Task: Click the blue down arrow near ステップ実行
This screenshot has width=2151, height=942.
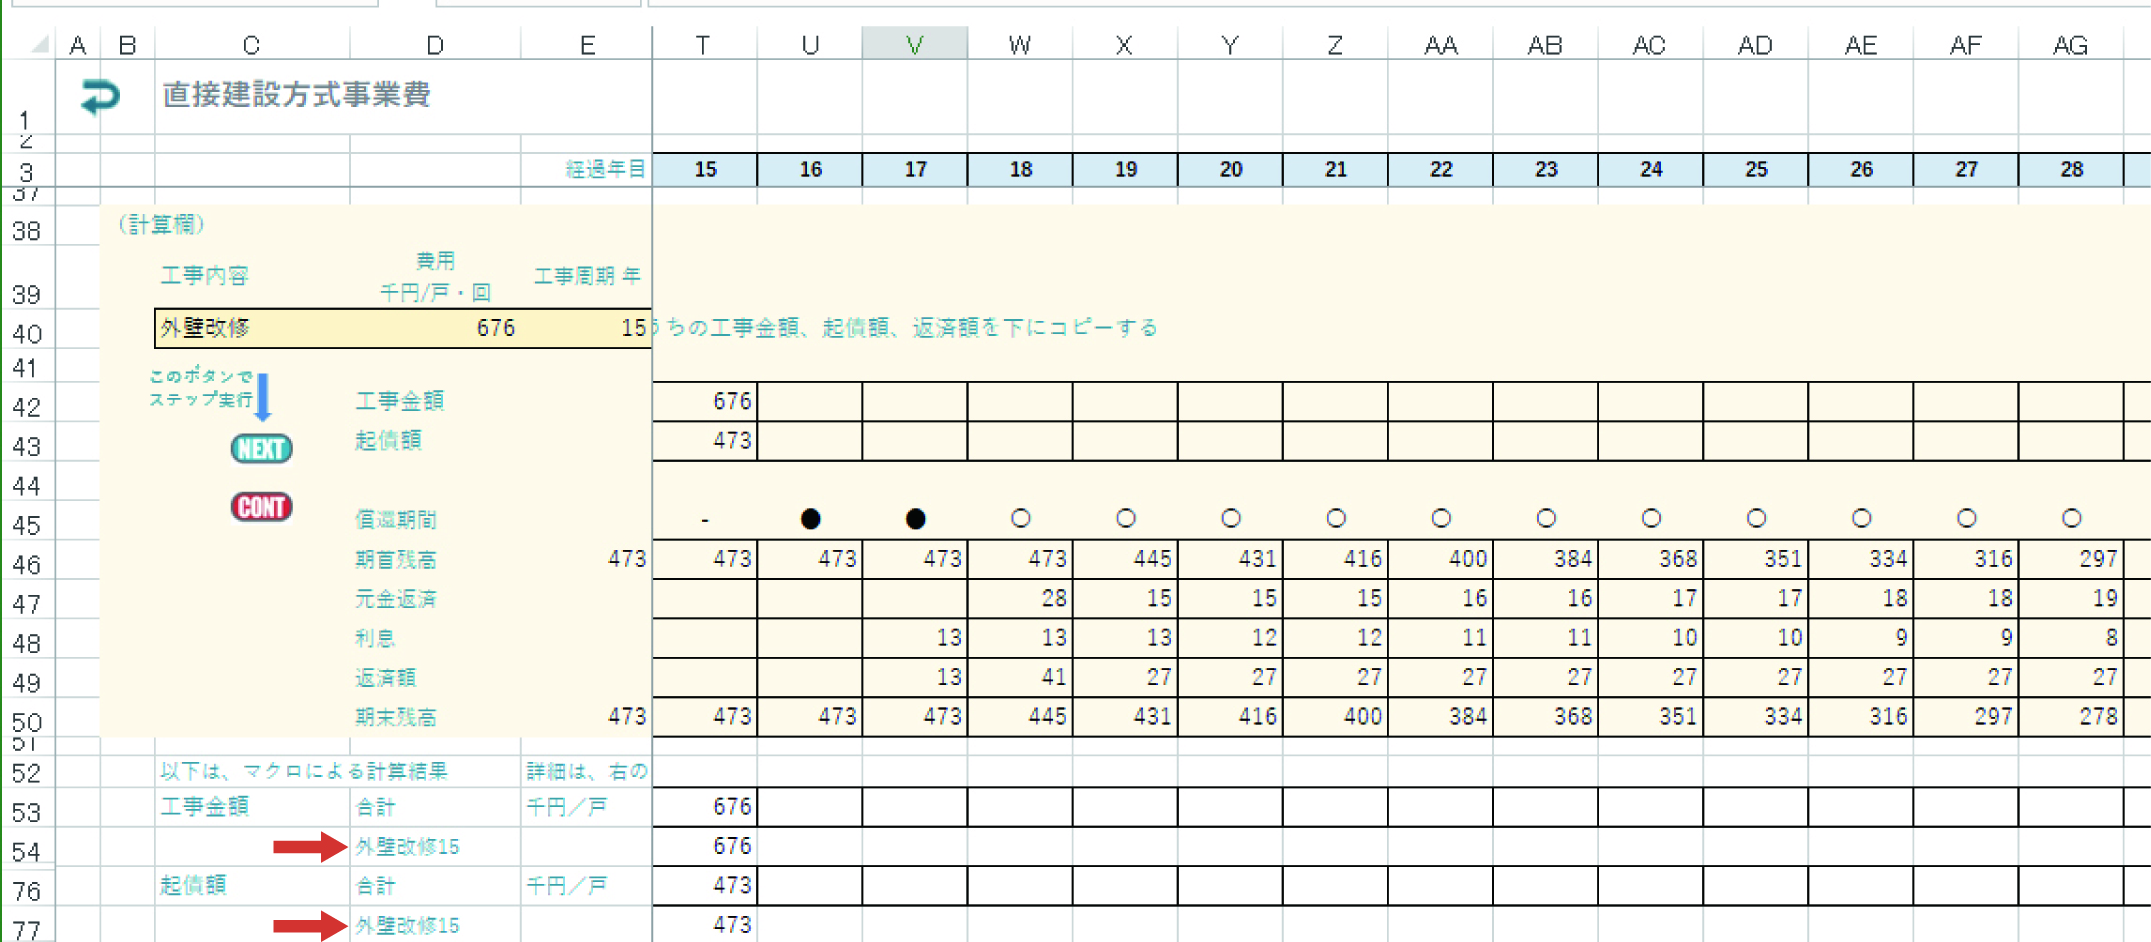Action: pos(263,397)
